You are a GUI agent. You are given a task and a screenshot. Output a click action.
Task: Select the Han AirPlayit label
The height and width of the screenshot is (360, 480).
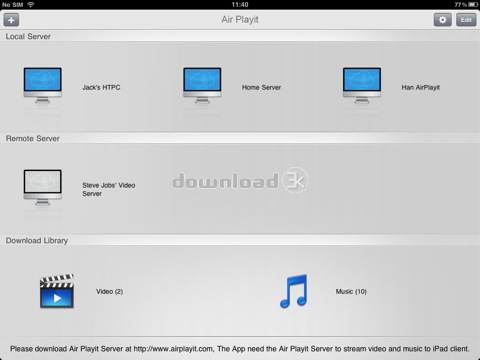pyautogui.click(x=421, y=87)
